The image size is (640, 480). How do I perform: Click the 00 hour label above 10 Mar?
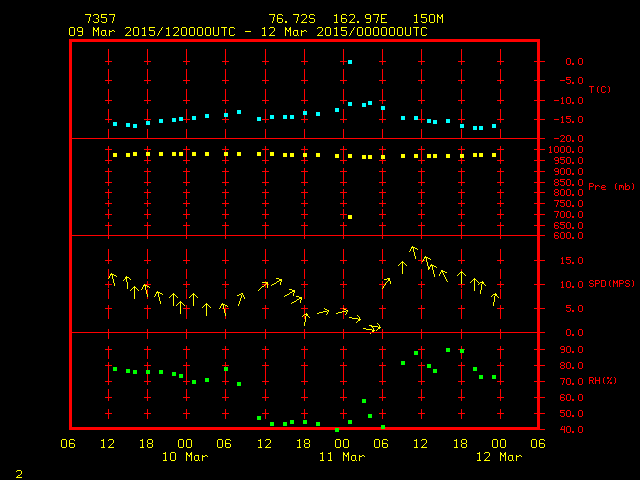[185, 443]
